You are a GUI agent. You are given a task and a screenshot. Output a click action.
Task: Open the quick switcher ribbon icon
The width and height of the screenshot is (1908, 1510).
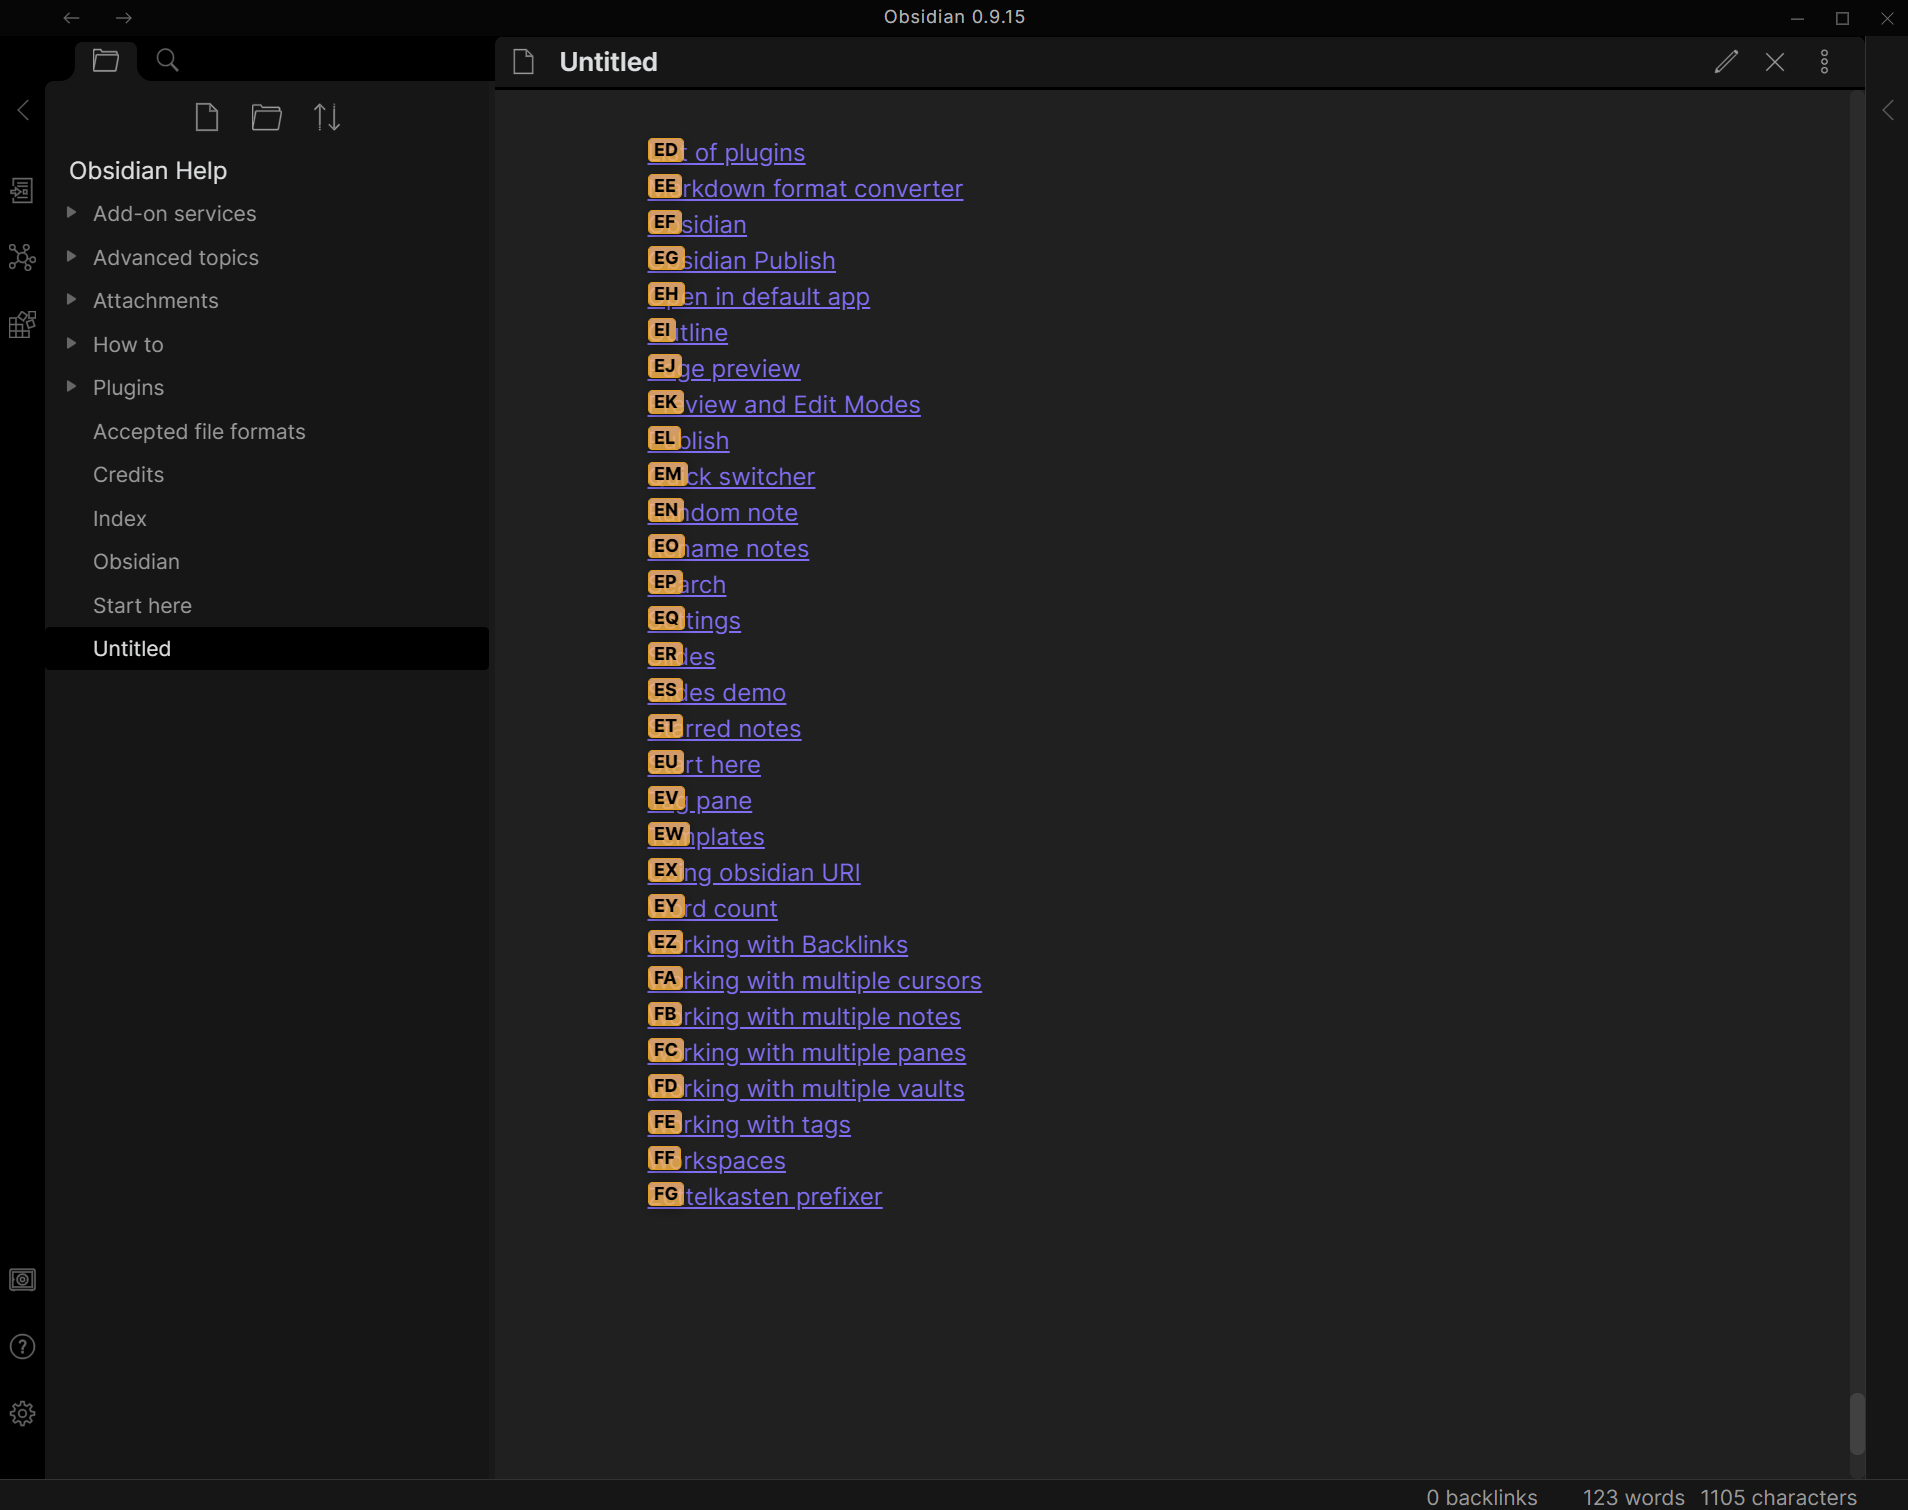point(22,190)
